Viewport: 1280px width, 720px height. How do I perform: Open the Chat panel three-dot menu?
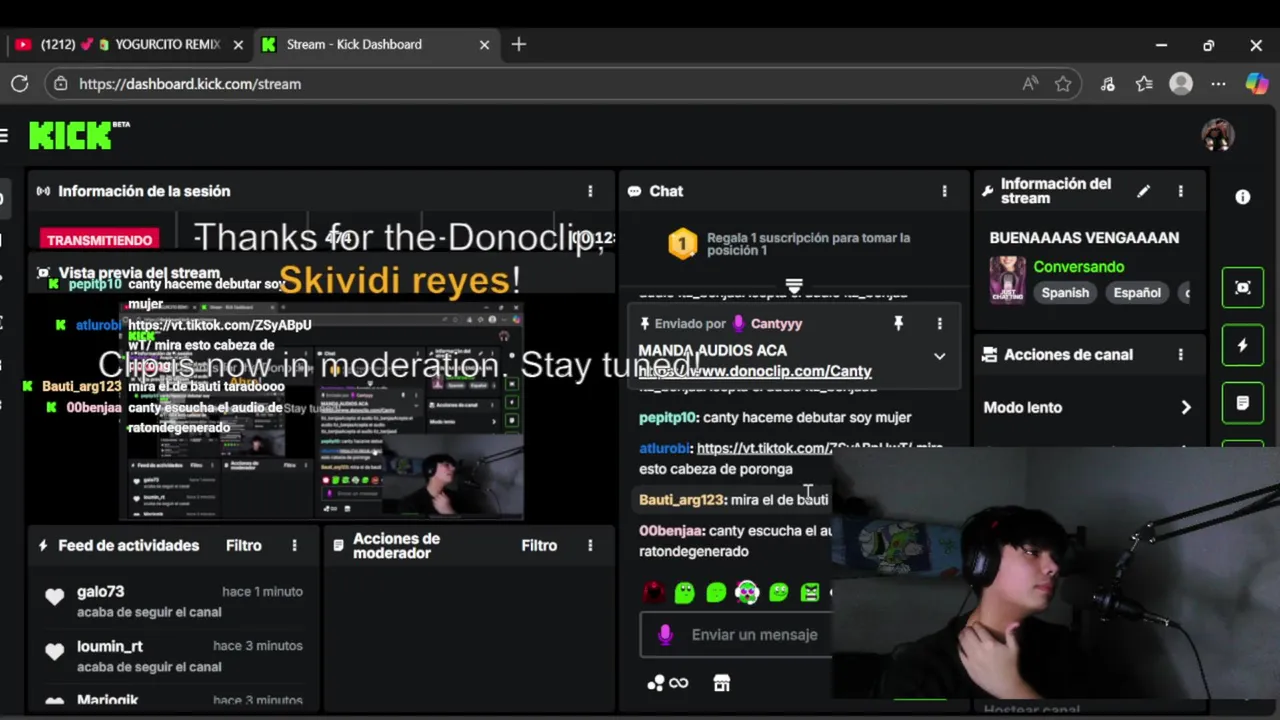[944, 191]
